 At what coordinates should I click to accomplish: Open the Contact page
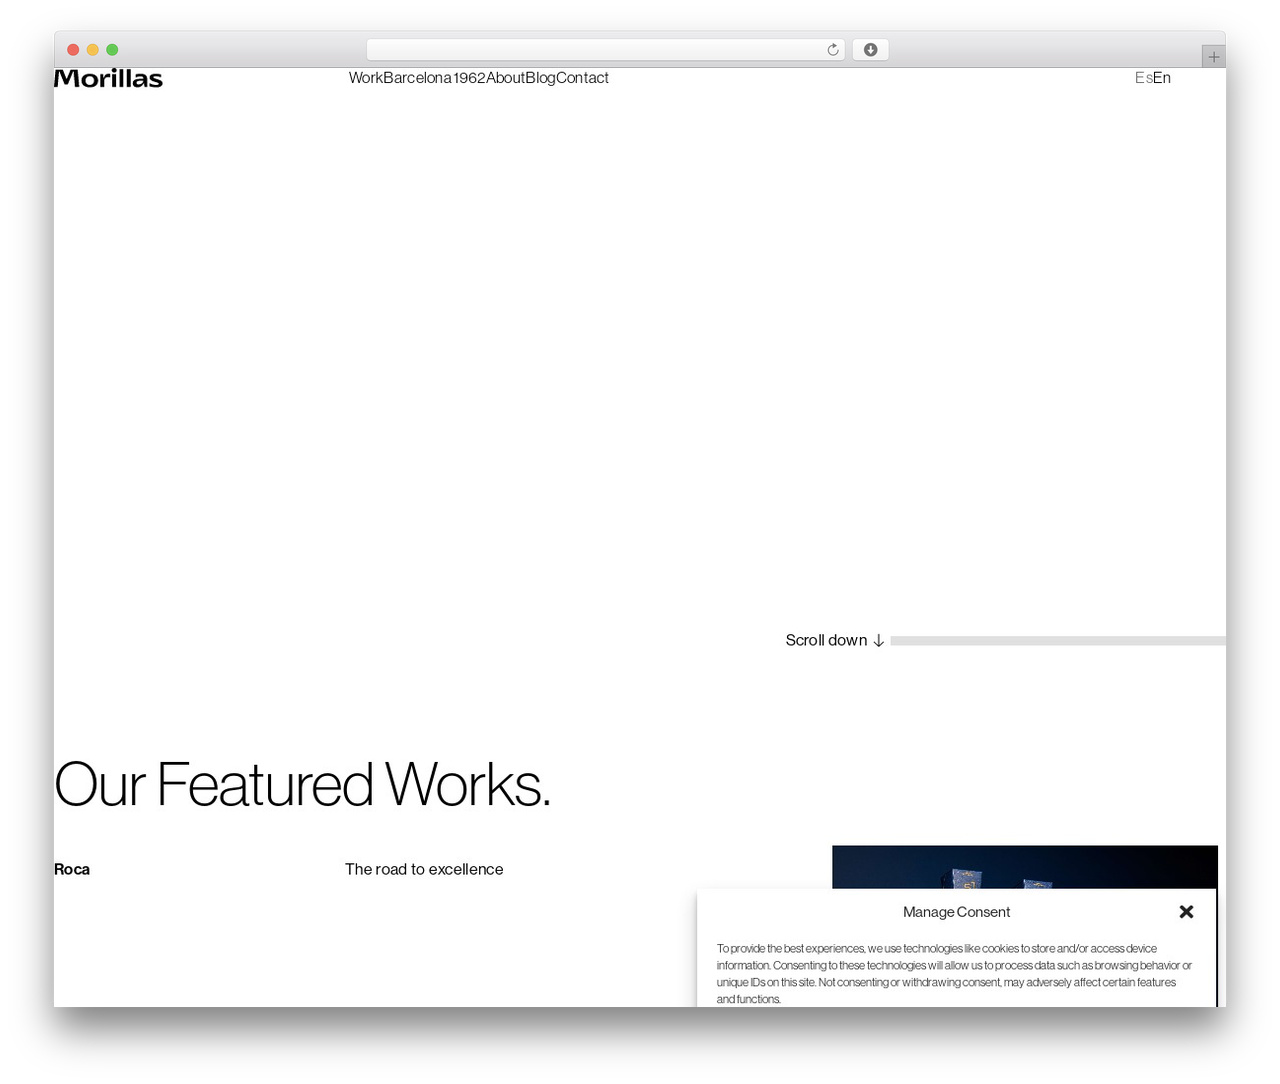click(x=582, y=78)
